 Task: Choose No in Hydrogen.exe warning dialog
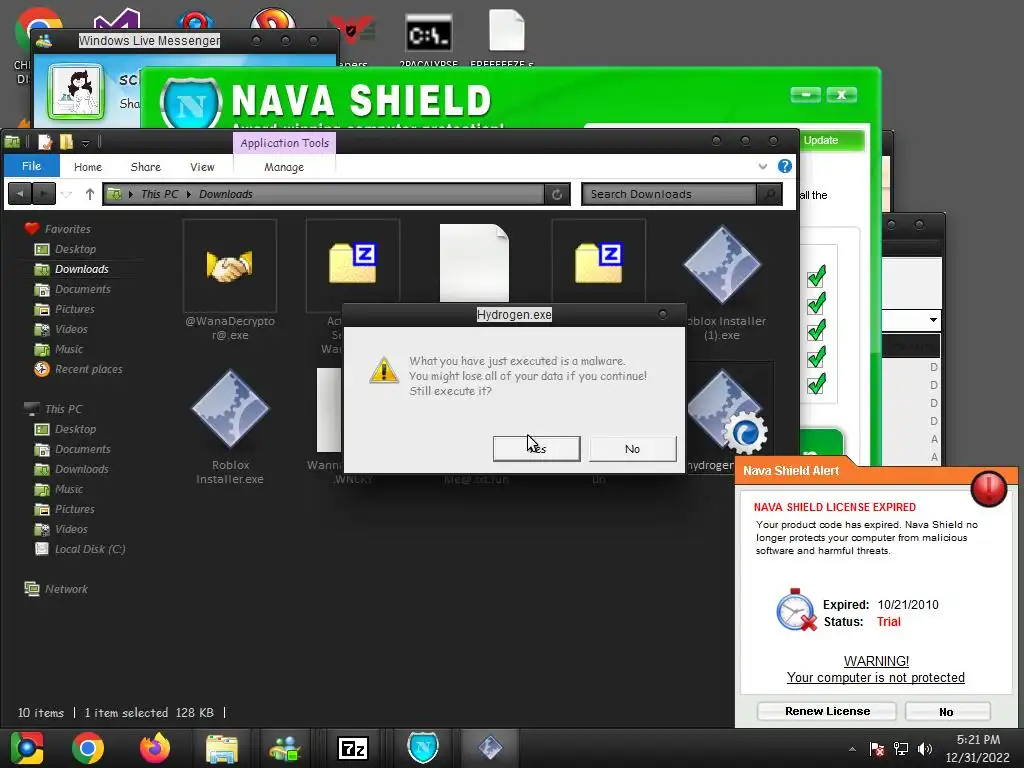[632, 449]
